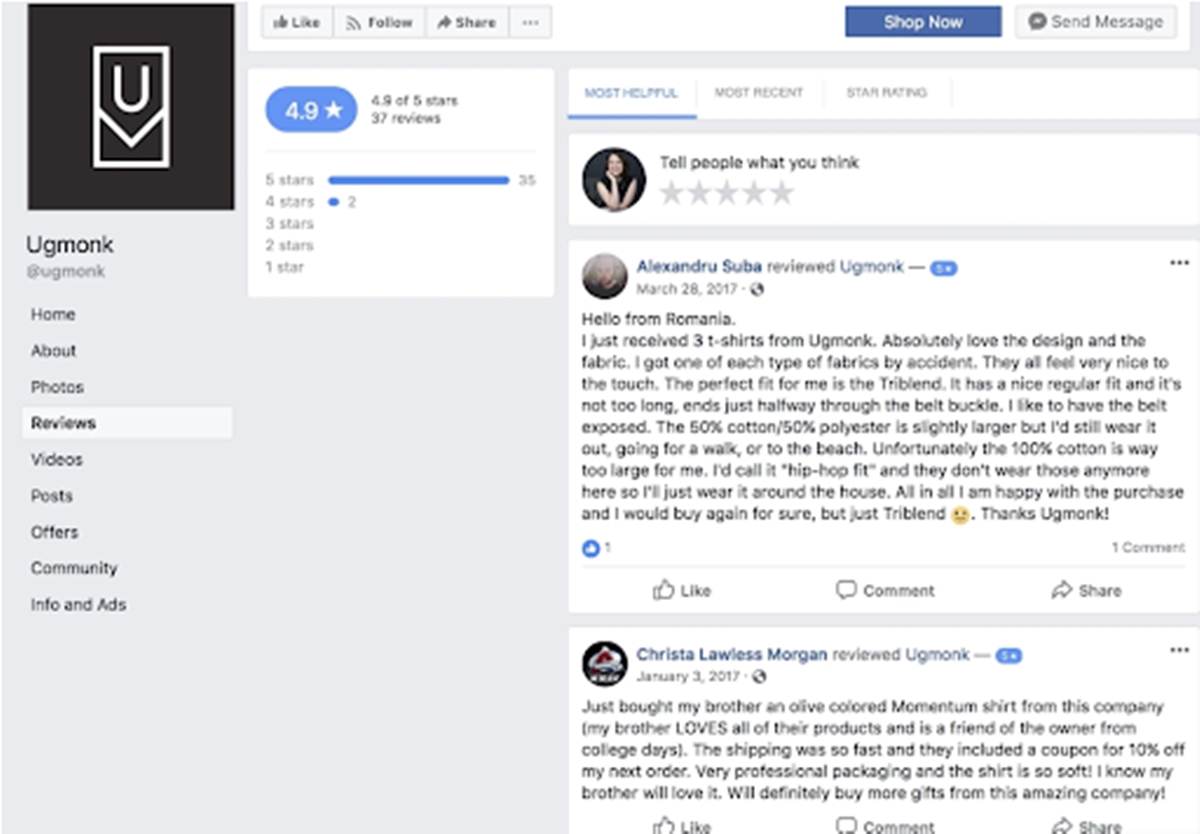Switch to the Star Rating tab
This screenshot has width=1200, height=834.
click(x=887, y=93)
